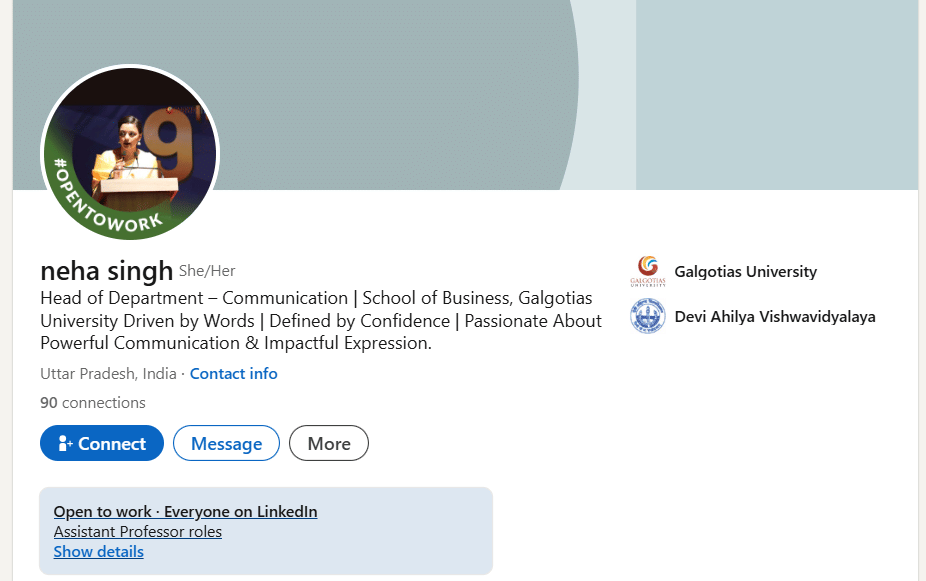Click the She/Her pronouns label
Image resolution: width=926 pixels, height=581 pixels.
click(207, 271)
